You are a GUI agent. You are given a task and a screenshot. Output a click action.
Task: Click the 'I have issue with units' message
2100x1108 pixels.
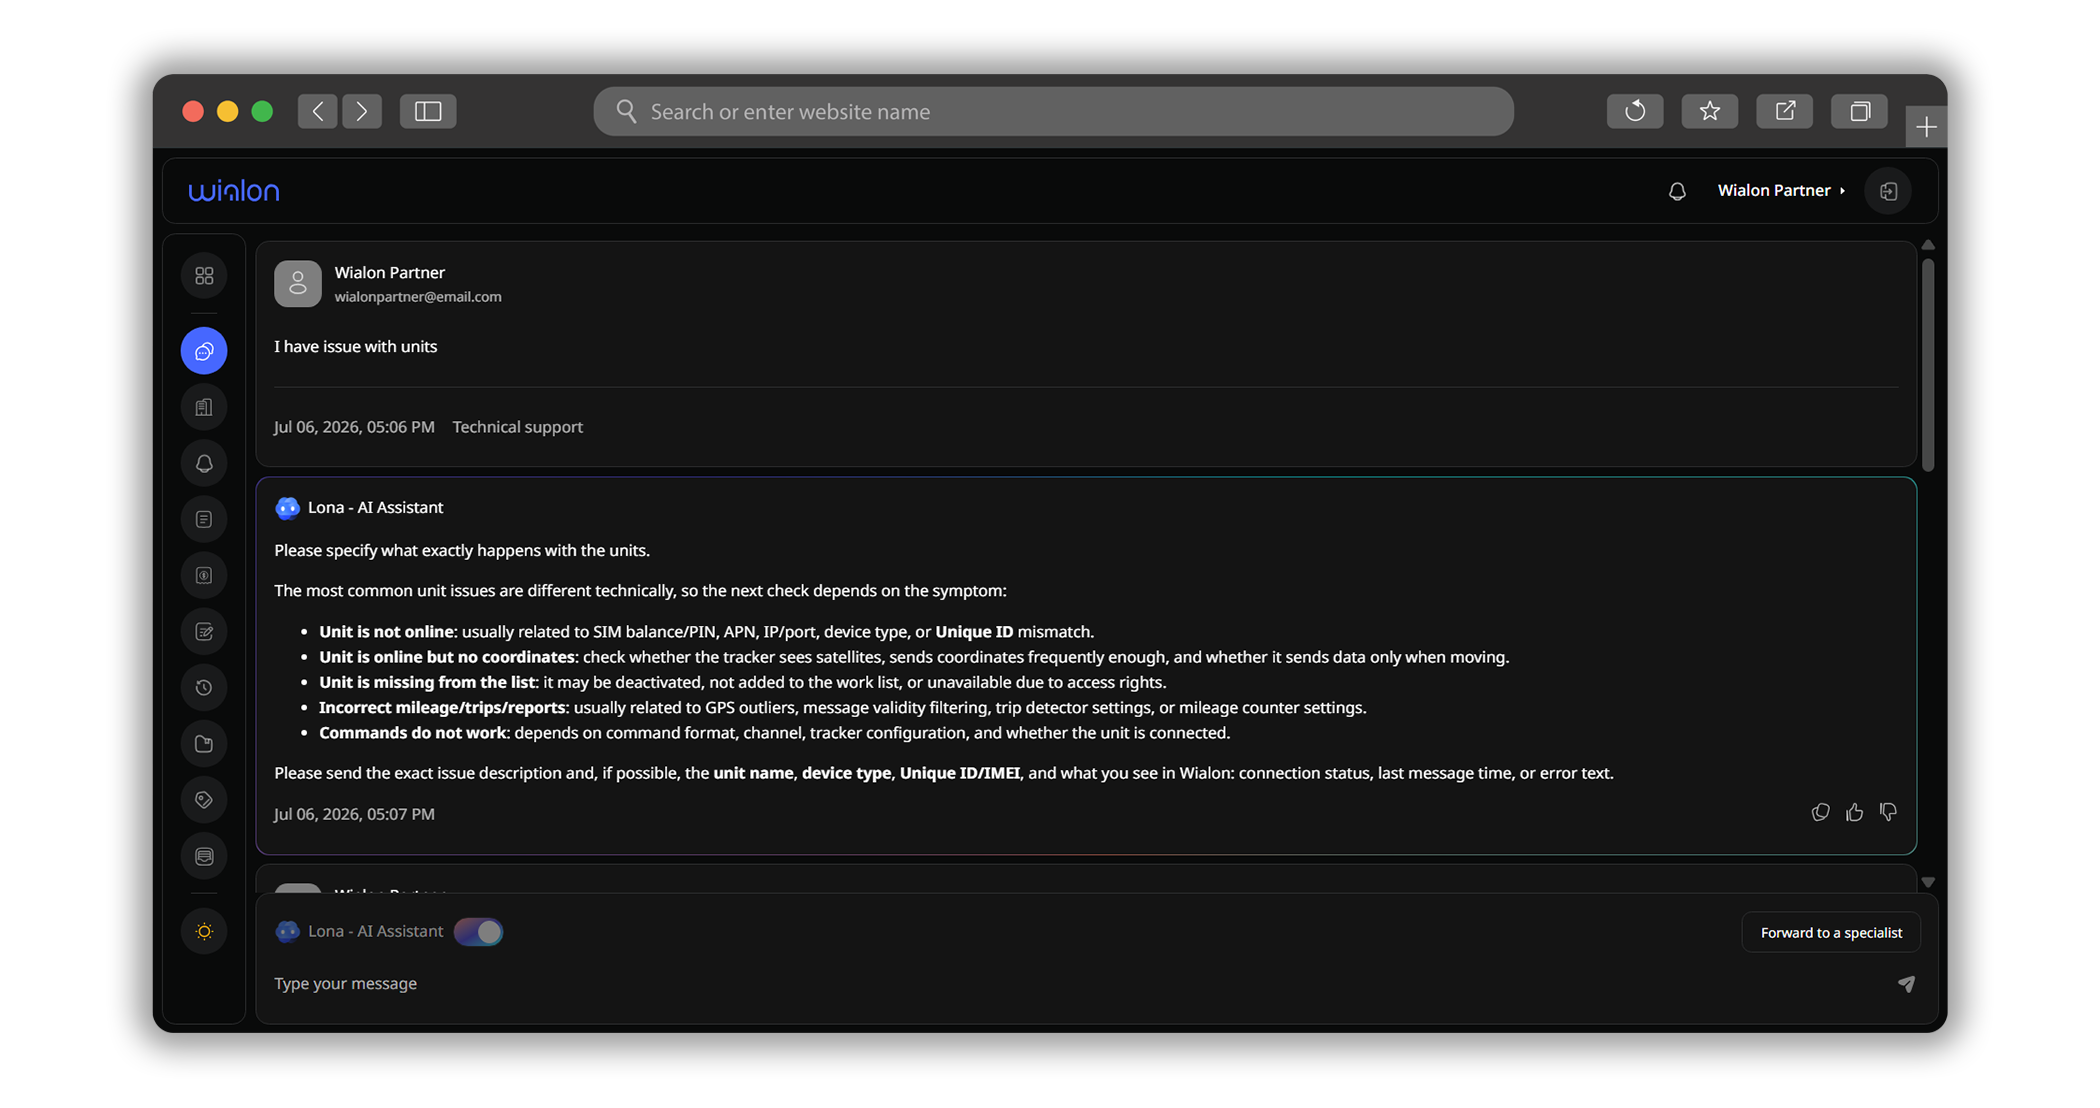click(x=356, y=347)
